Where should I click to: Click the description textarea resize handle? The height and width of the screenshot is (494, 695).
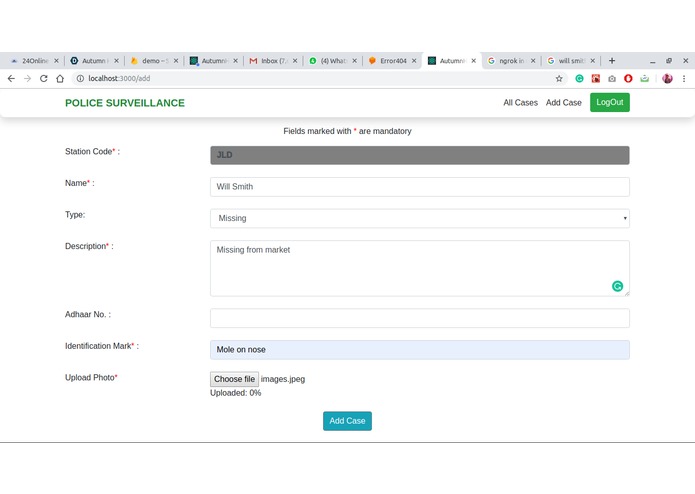[x=627, y=293]
